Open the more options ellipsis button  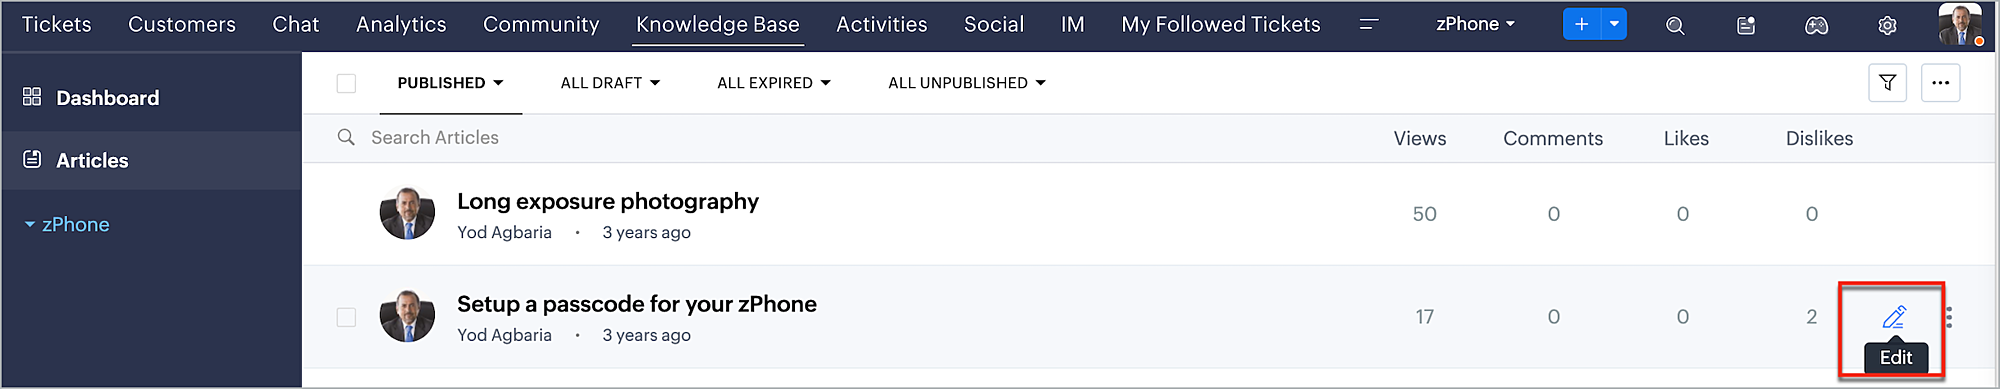(1940, 83)
